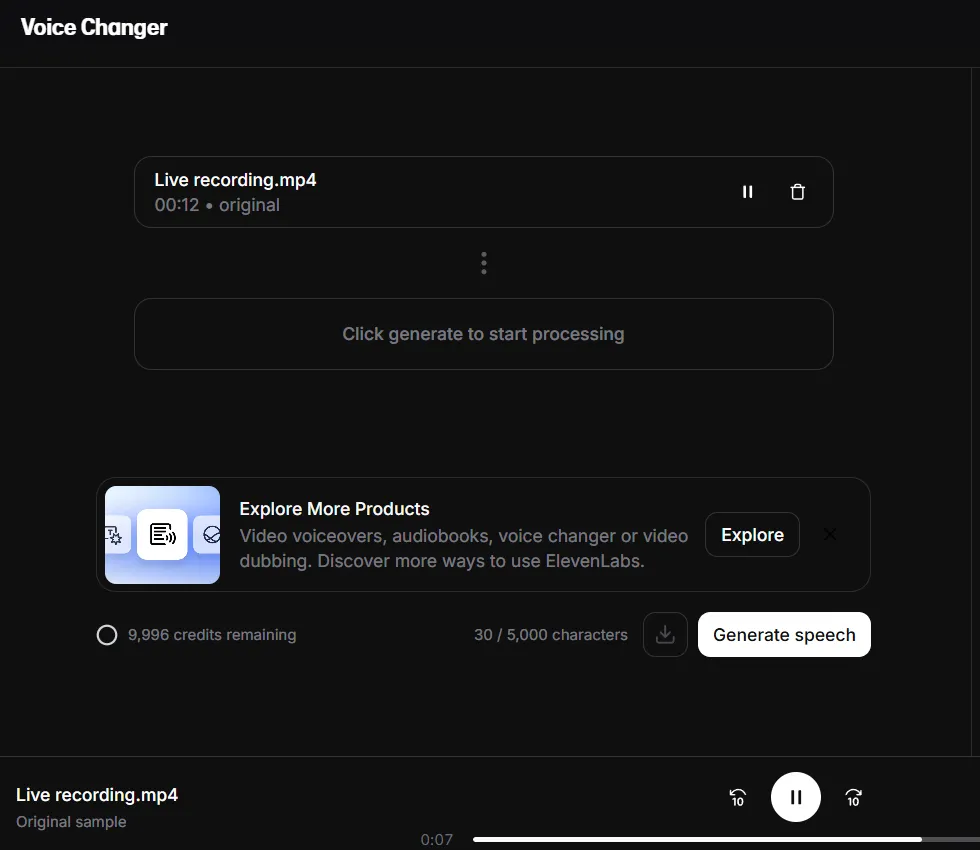
Task: Click the playback progress bar in the player
Action: [x=700, y=839]
